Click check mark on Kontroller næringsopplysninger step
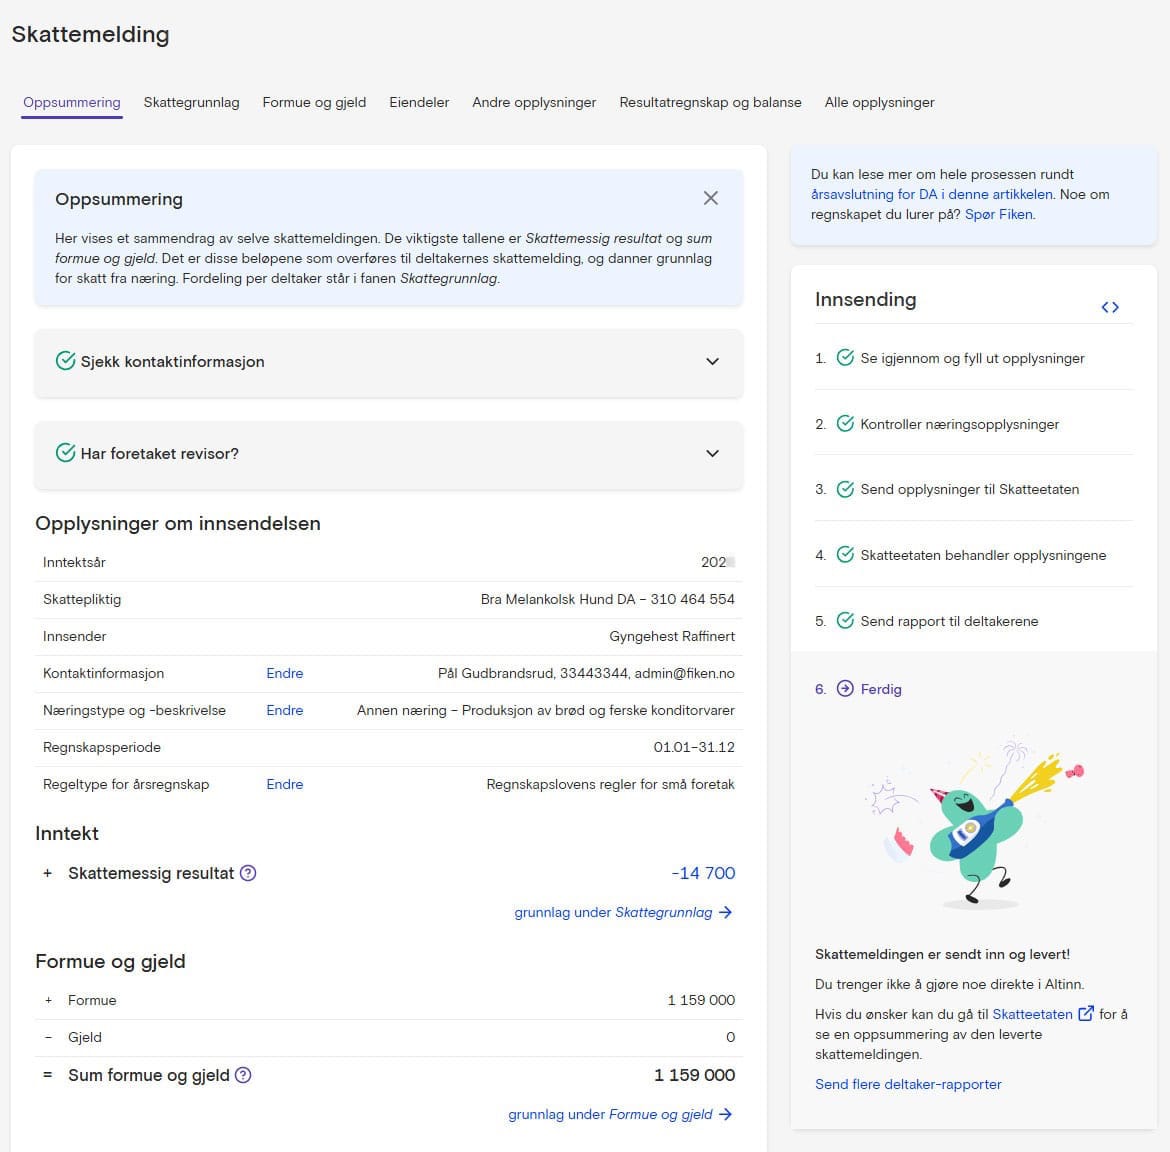The image size is (1170, 1152). pos(845,424)
